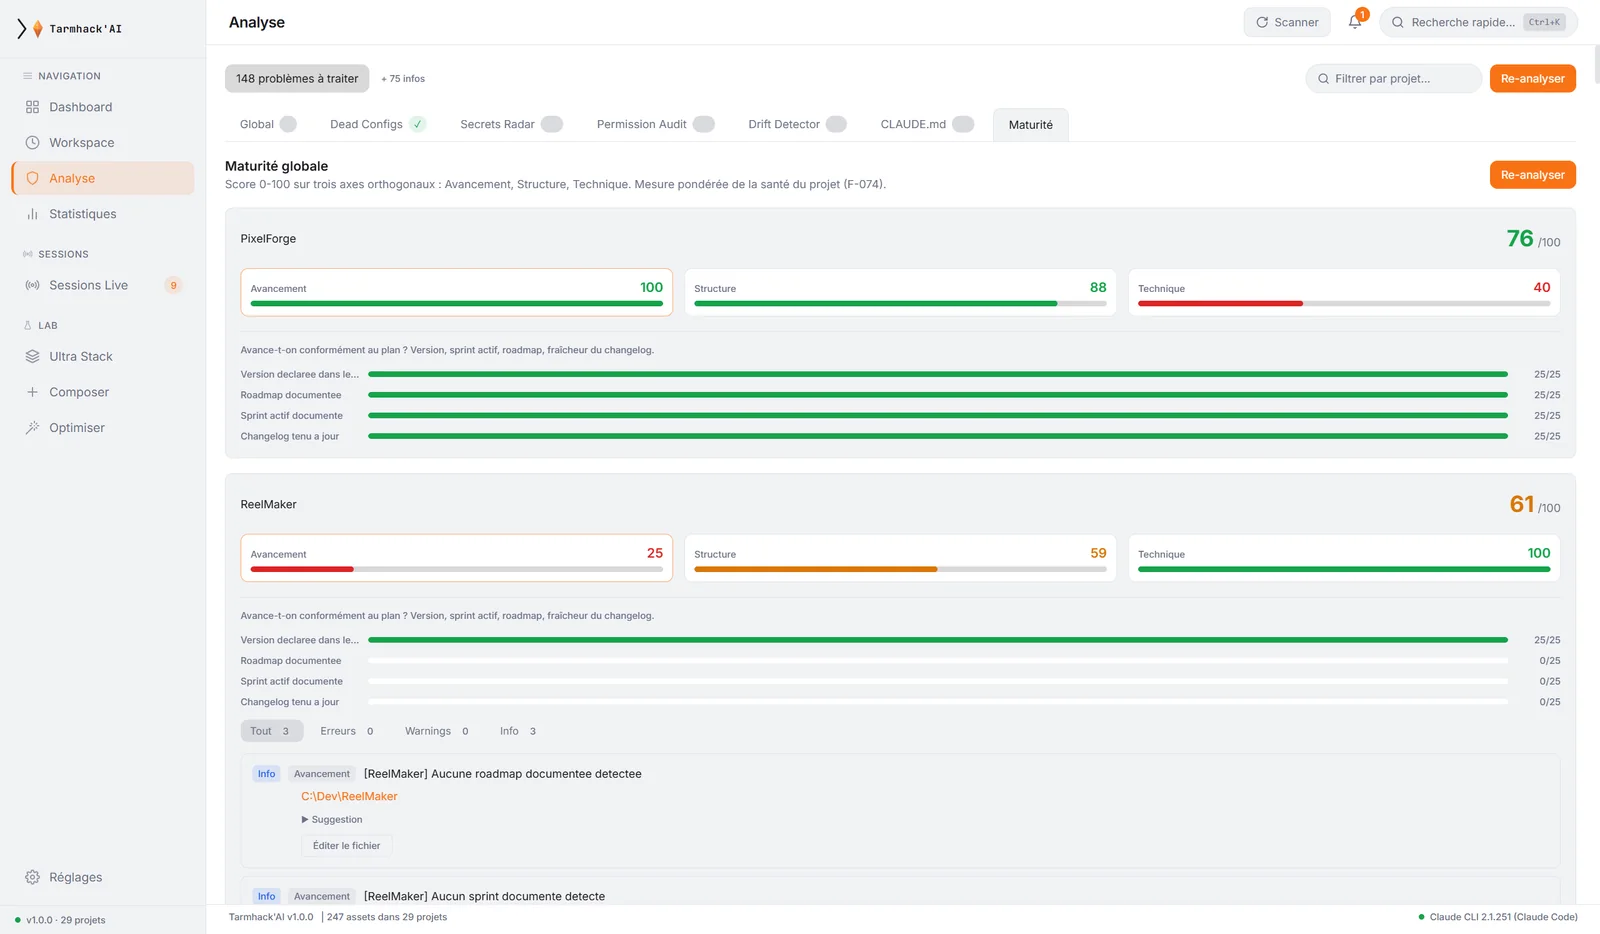Open Workspace via its clock icon
The width and height of the screenshot is (1600, 934).
(32, 143)
